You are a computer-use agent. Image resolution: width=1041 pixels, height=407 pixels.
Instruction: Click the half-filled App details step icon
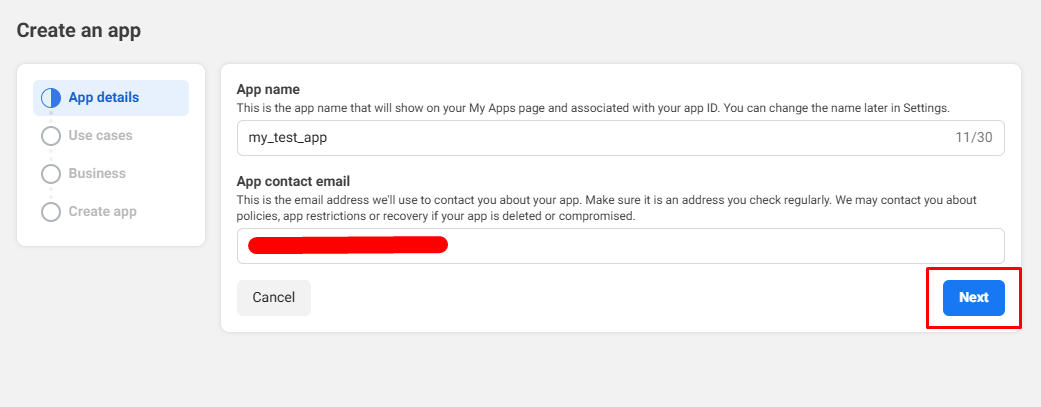point(50,98)
